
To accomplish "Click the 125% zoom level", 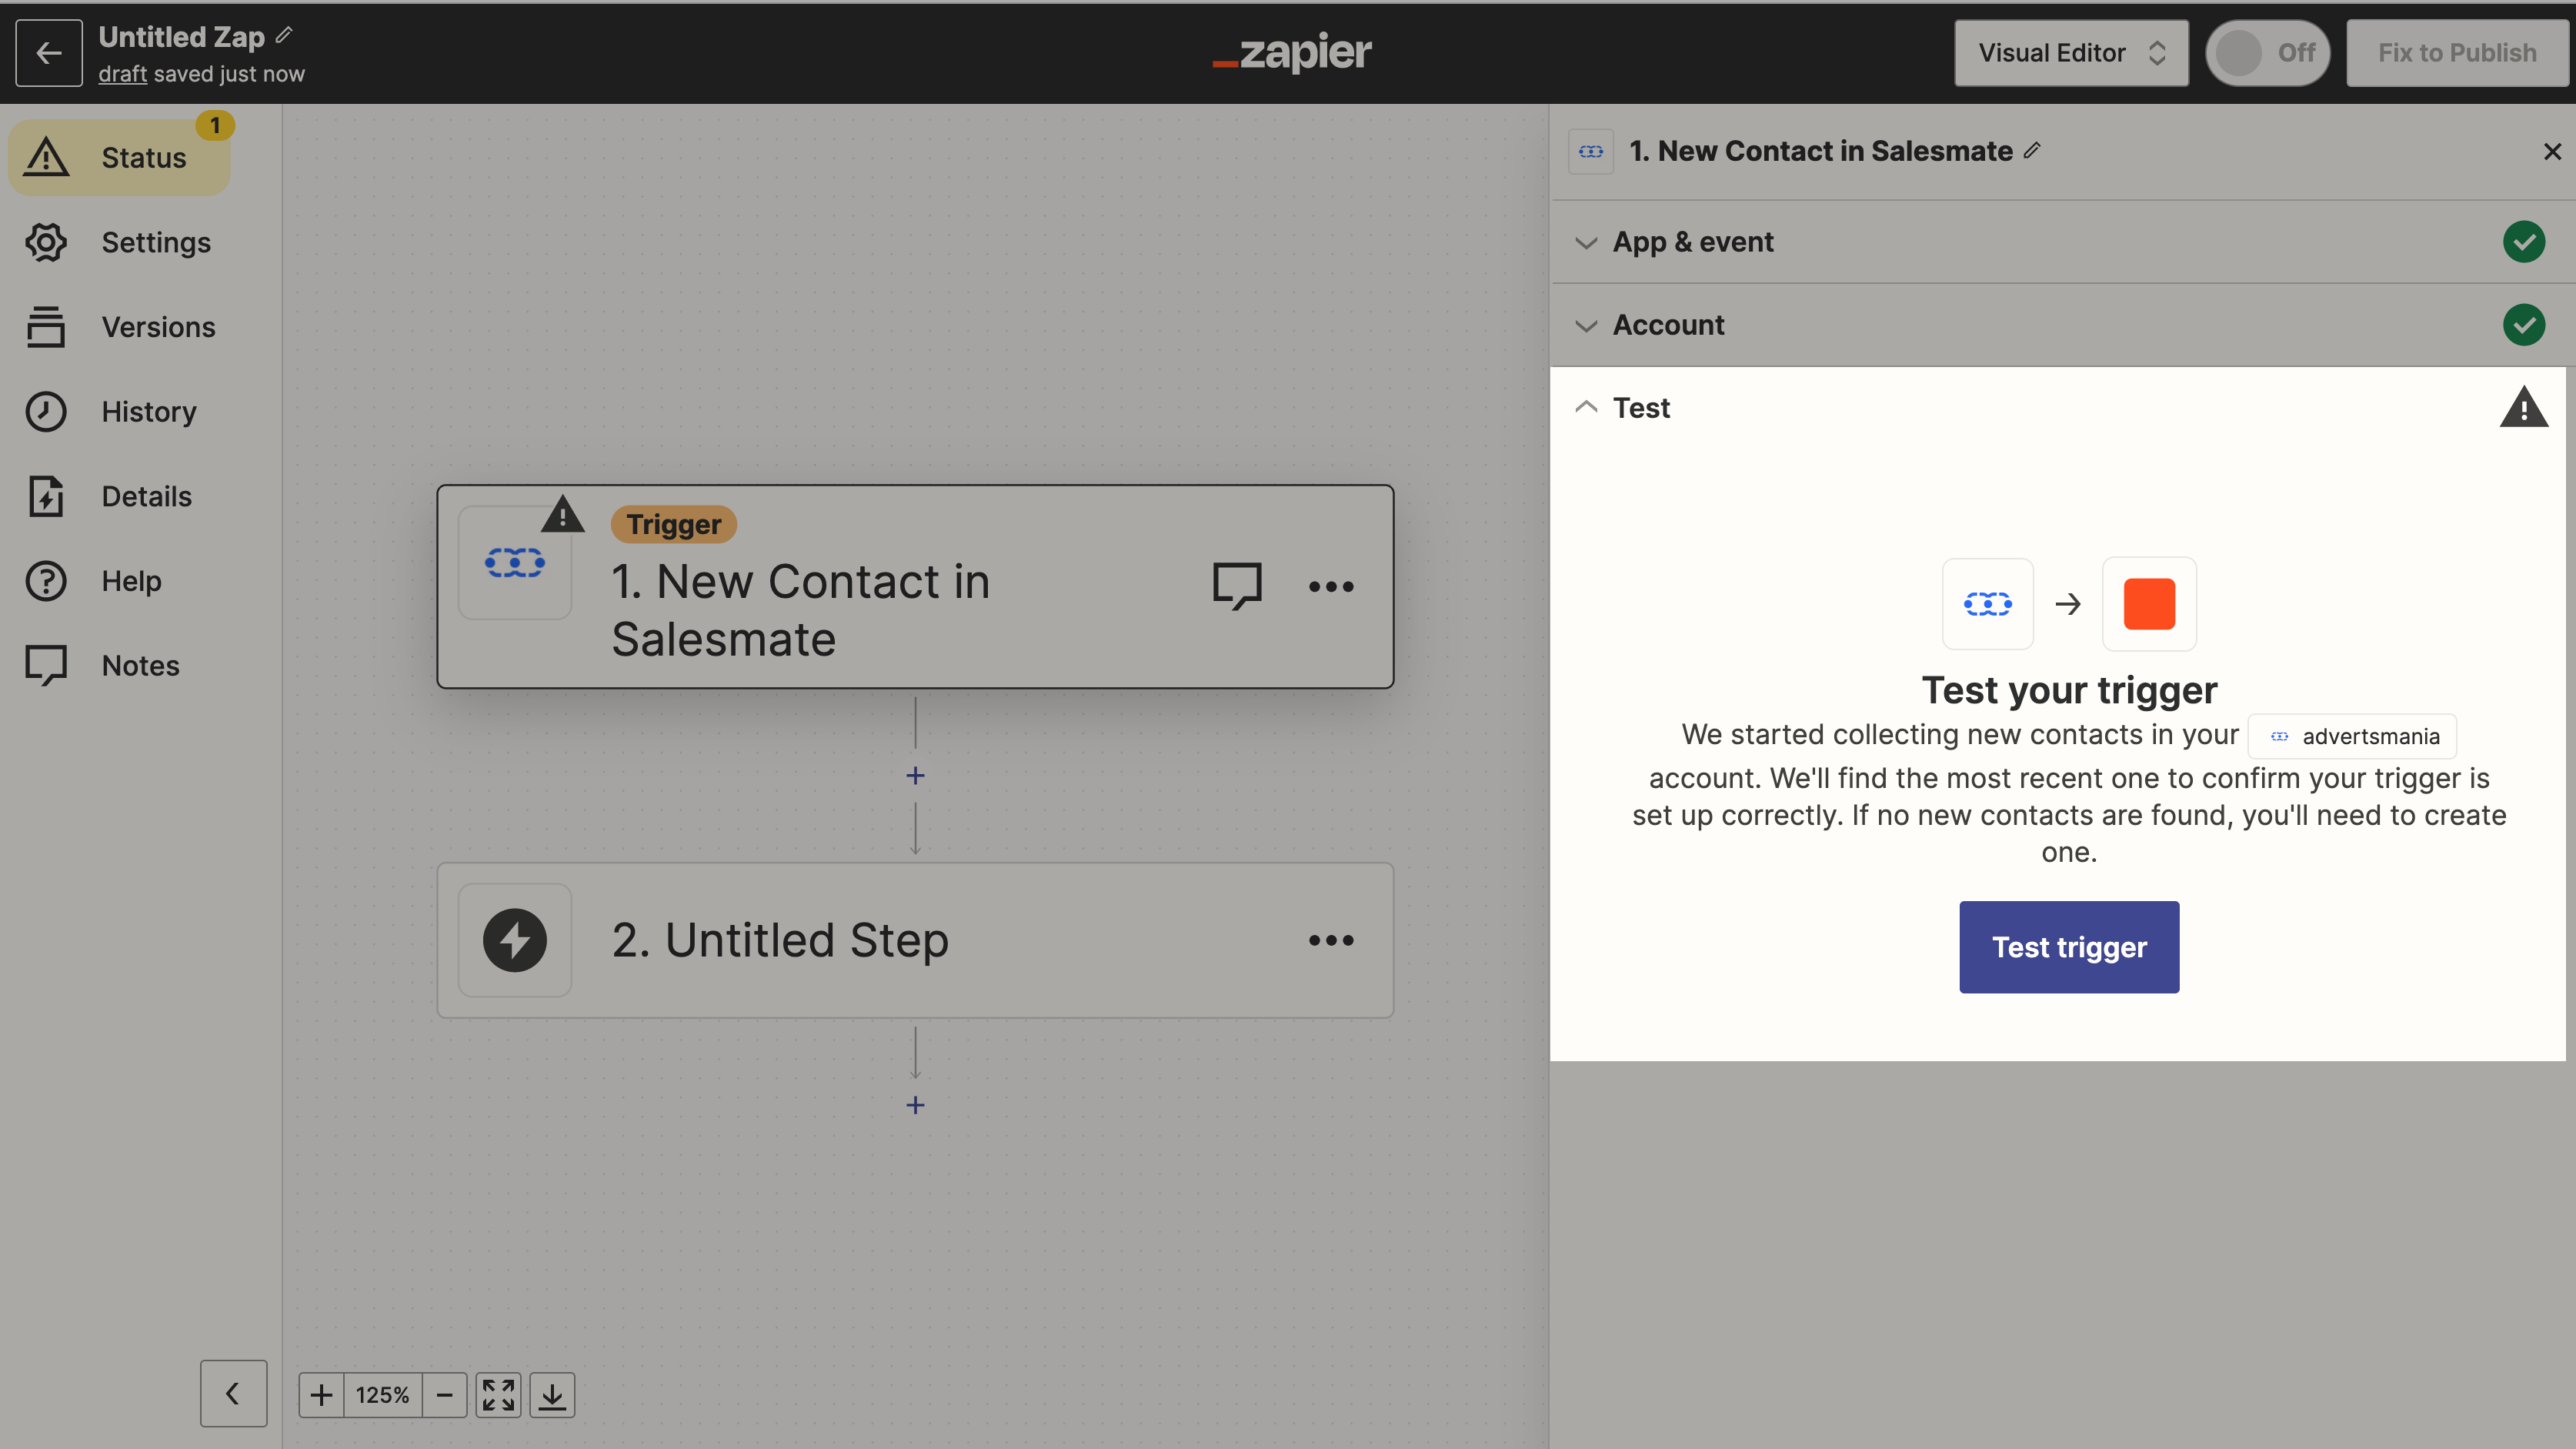I will point(382,1395).
